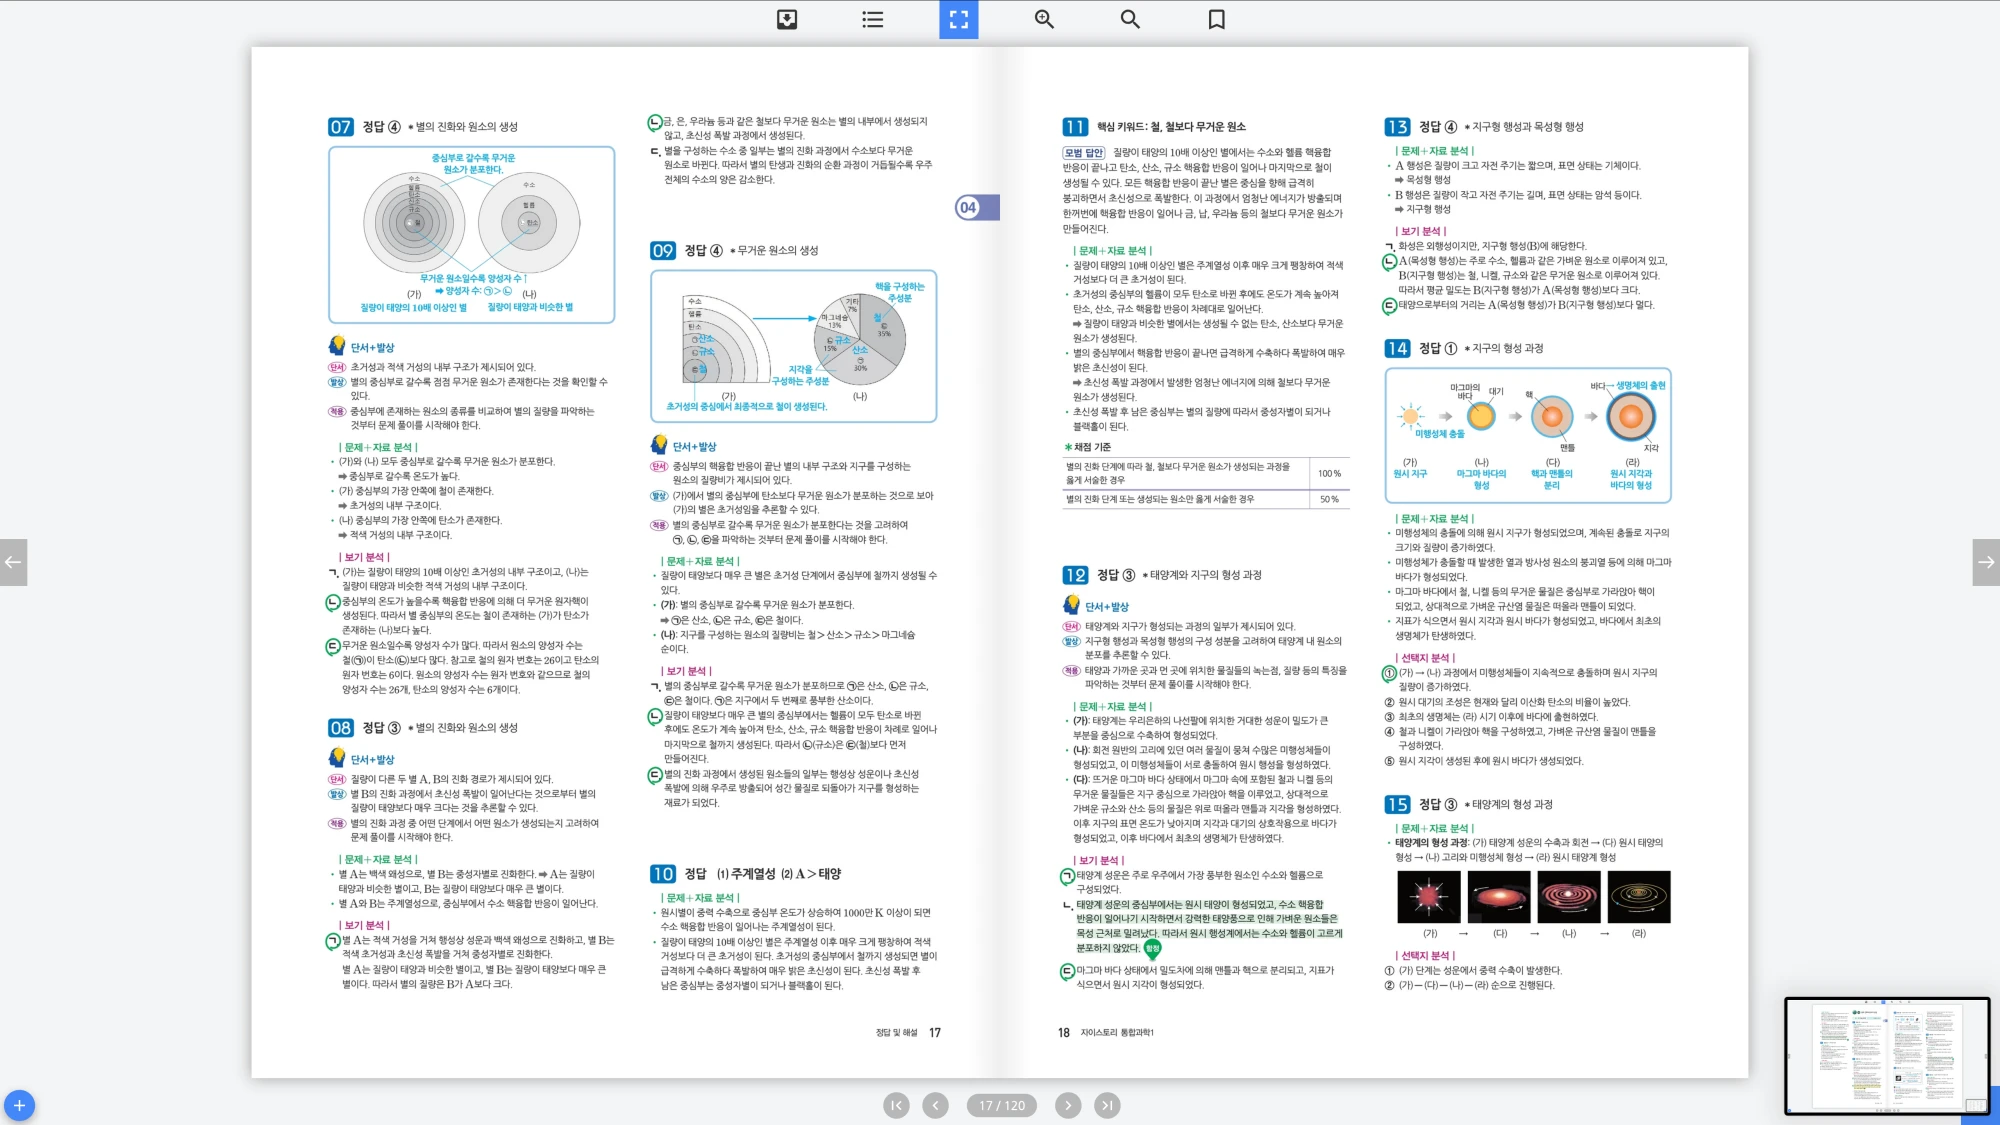The image size is (2000, 1125).
Task: Open the table of contents list icon
Action: point(873,19)
